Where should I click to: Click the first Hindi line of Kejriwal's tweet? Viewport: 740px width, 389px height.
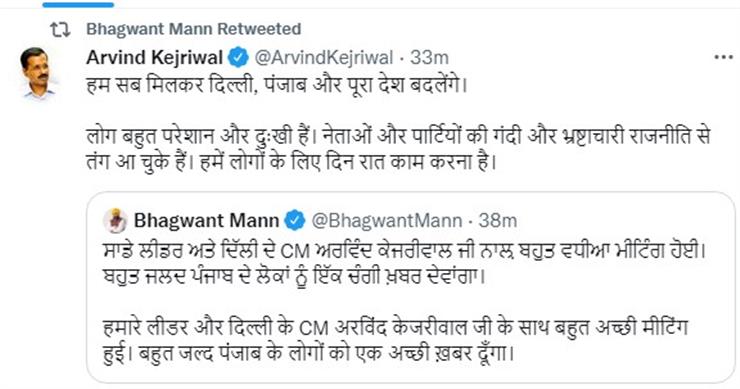[277, 86]
